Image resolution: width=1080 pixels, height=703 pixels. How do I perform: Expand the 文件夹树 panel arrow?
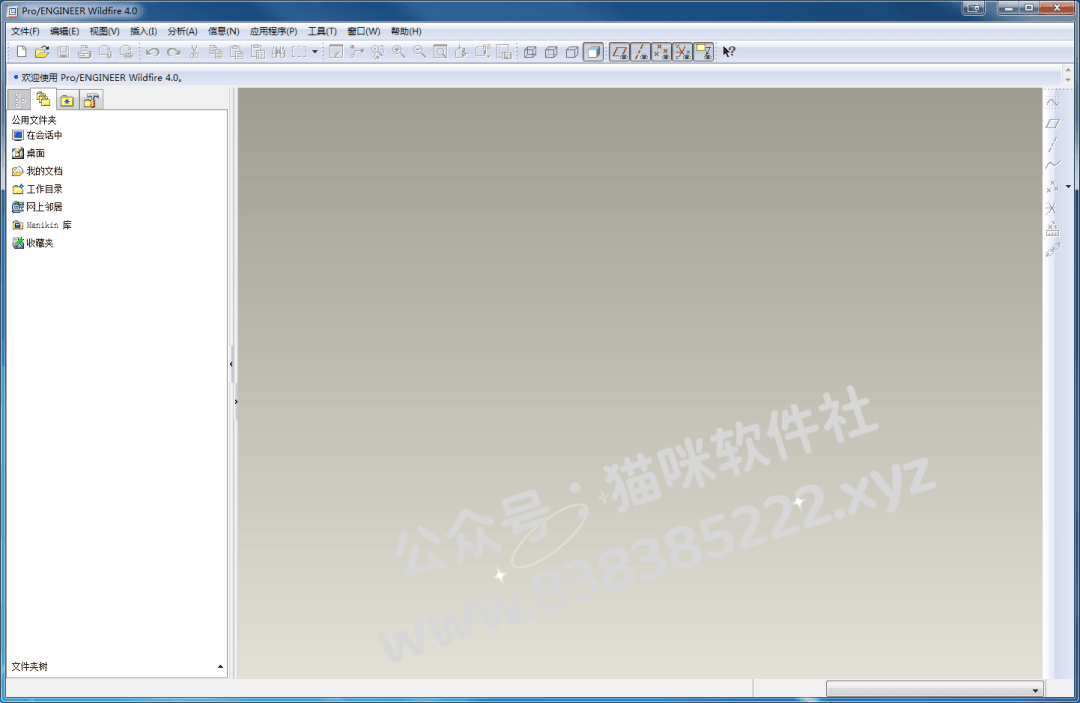220,667
